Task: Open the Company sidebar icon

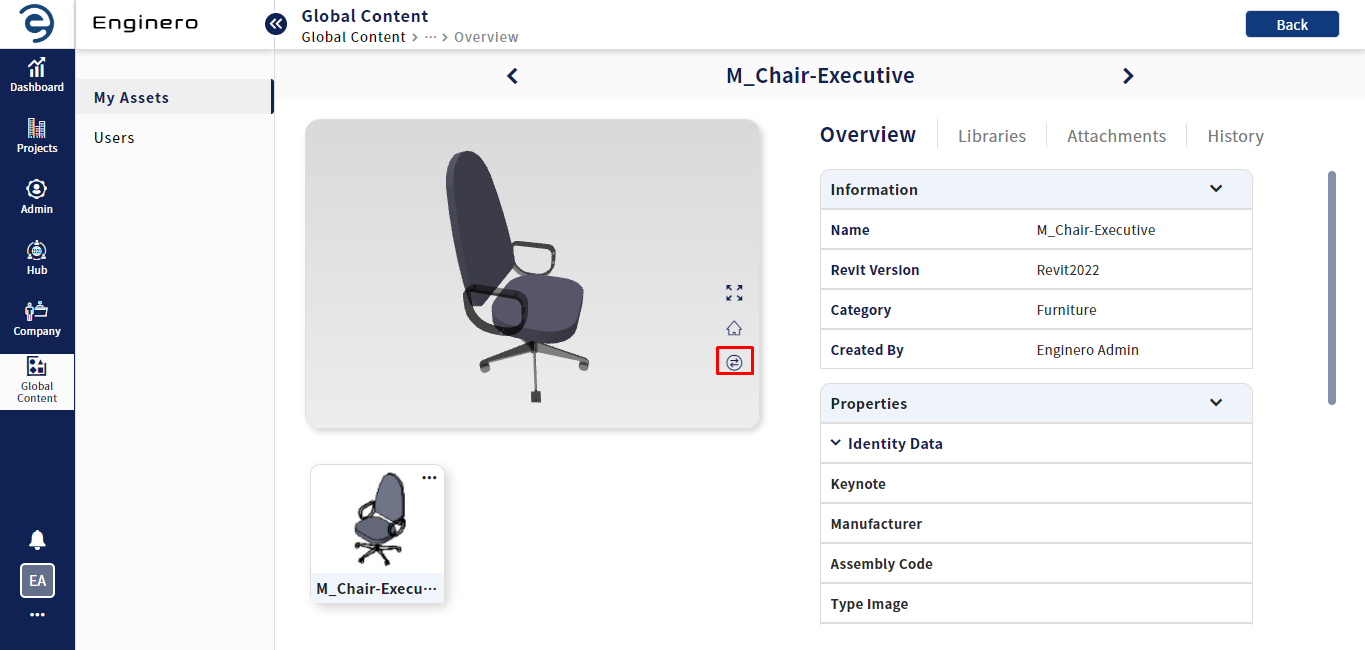Action: click(37, 319)
